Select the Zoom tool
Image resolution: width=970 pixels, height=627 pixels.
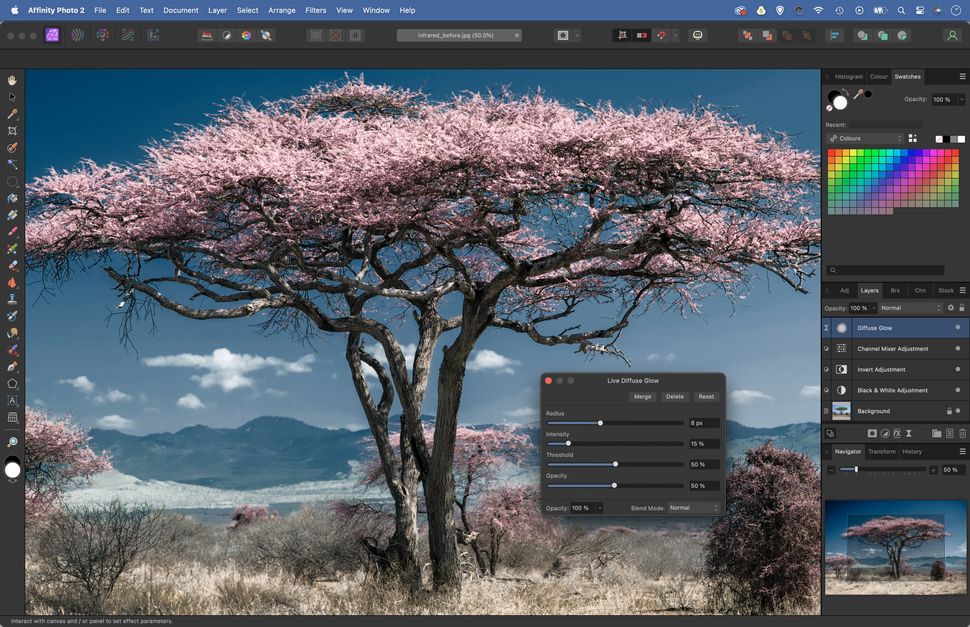[x=13, y=440]
